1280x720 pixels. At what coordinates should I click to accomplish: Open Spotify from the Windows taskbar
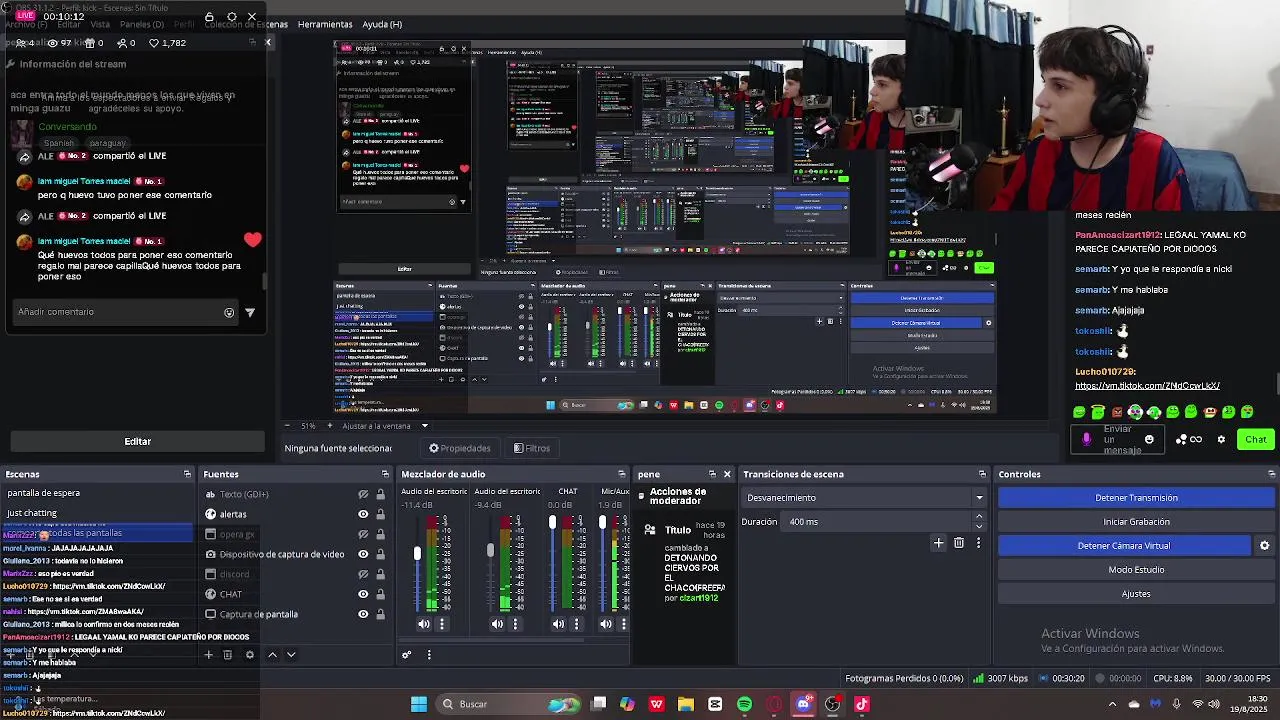[744, 704]
